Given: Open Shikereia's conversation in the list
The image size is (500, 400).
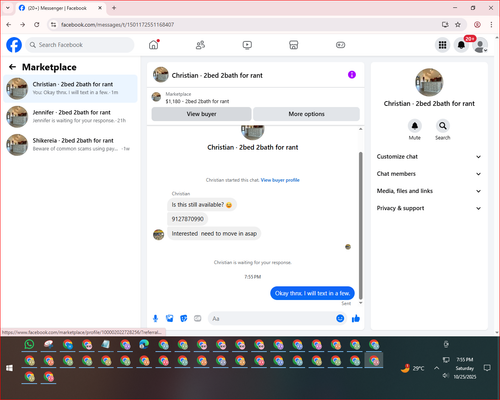Looking at the screenshot, I should pos(70,144).
